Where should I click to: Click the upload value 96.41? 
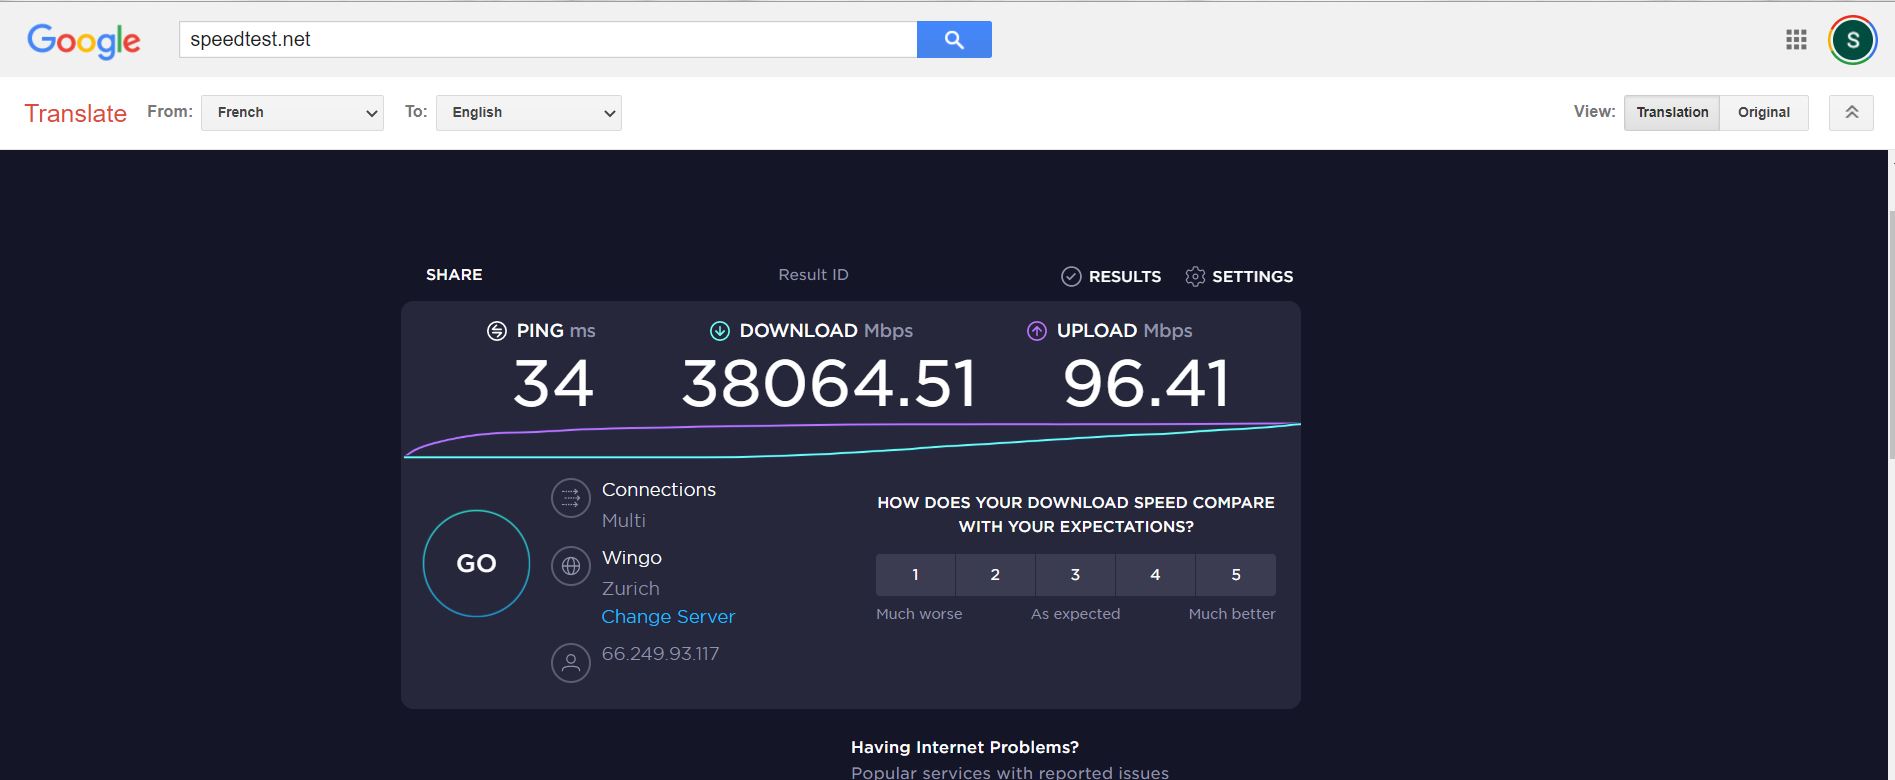point(1146,384)
